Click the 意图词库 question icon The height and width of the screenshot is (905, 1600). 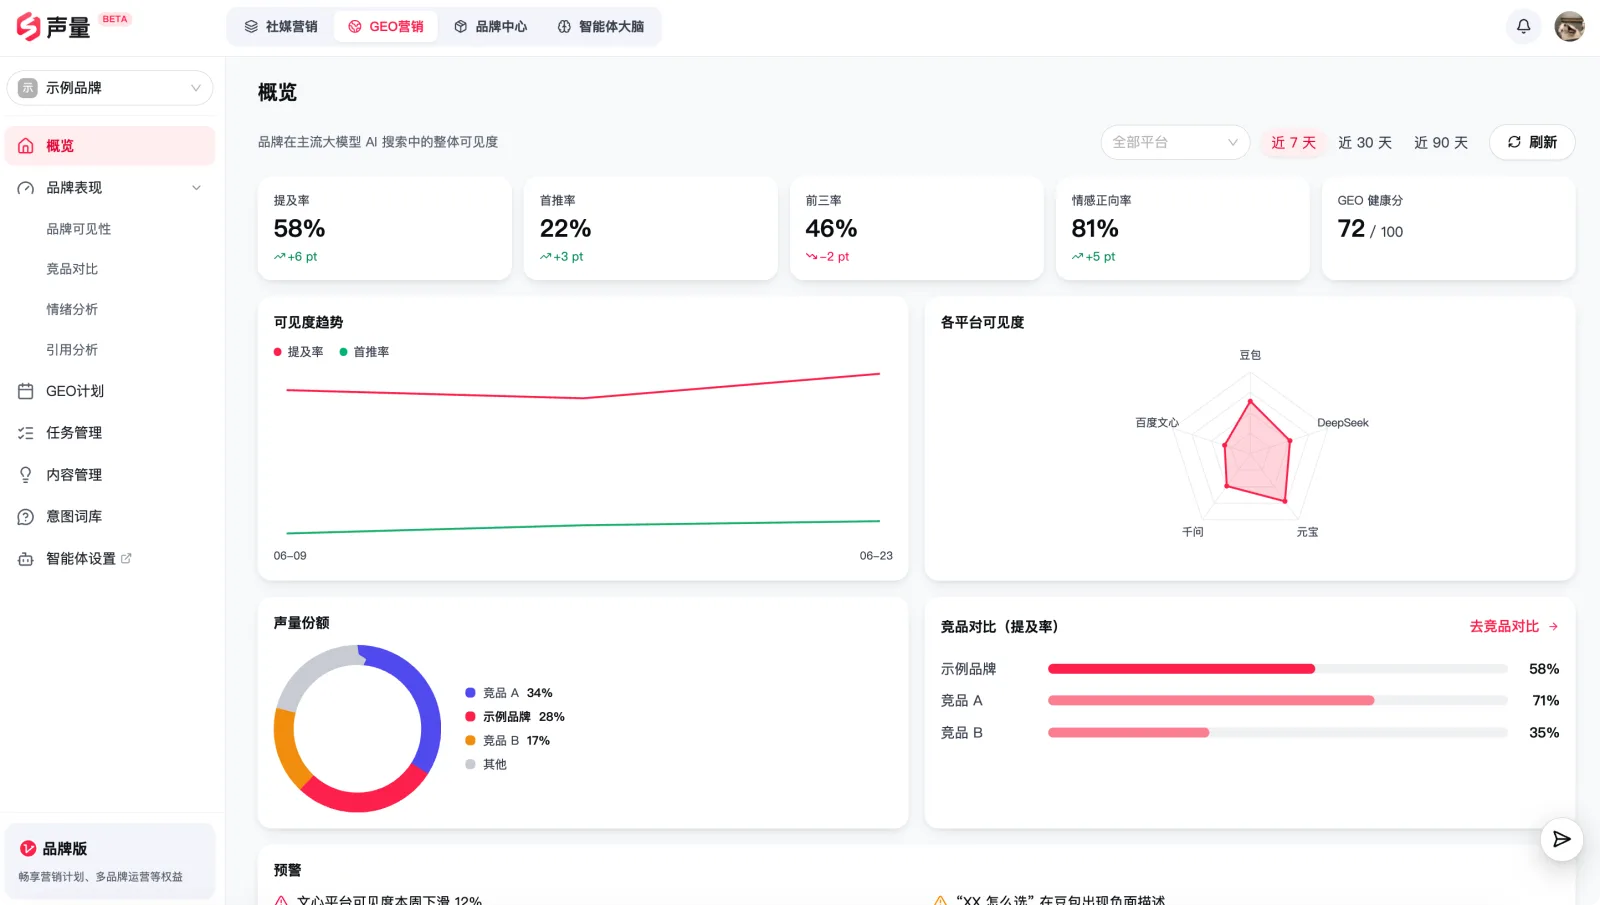(26, 517)
